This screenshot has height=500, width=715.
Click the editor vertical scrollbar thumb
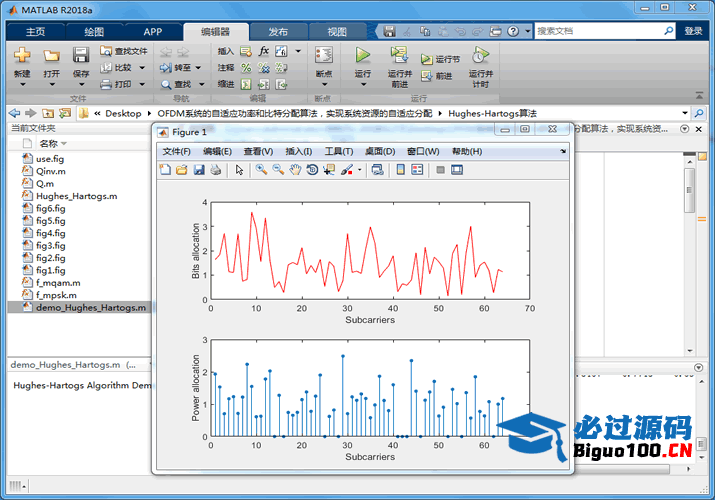tap(689, 190)
